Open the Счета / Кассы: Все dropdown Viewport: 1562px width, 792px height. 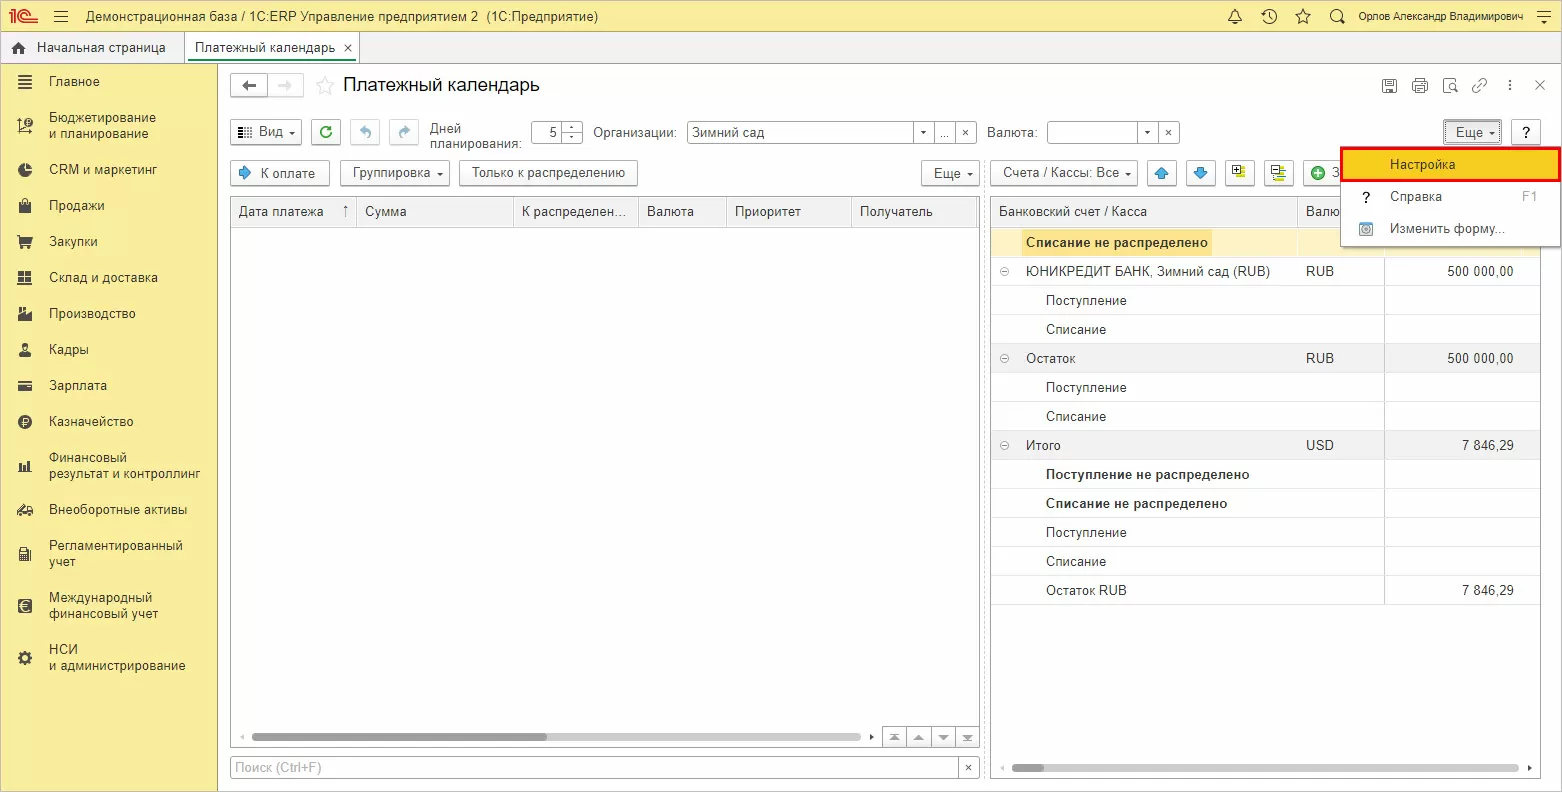point(1064,173)
